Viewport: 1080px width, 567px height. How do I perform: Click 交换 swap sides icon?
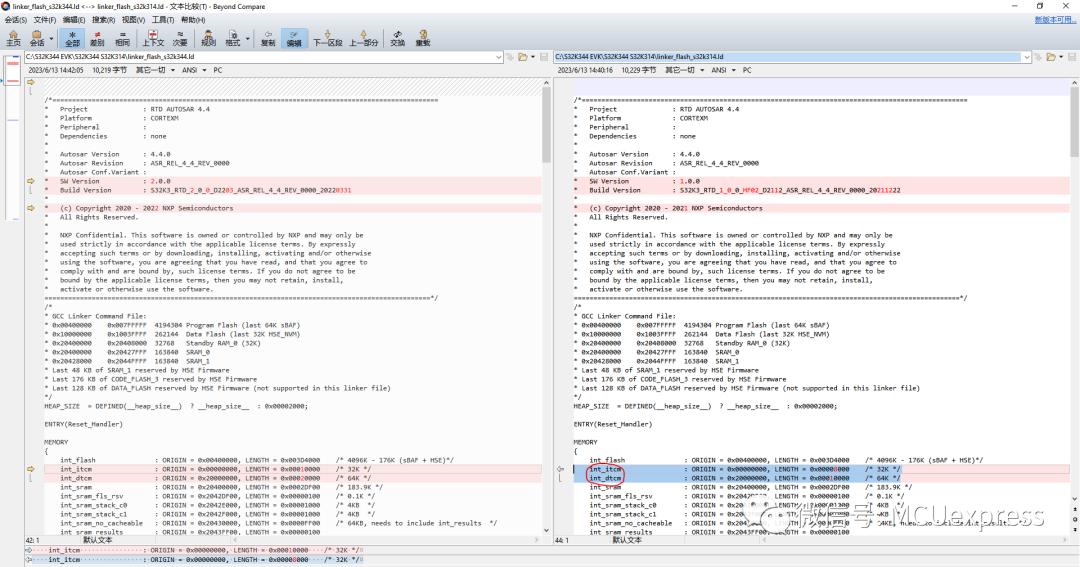(x=397, y=38)
